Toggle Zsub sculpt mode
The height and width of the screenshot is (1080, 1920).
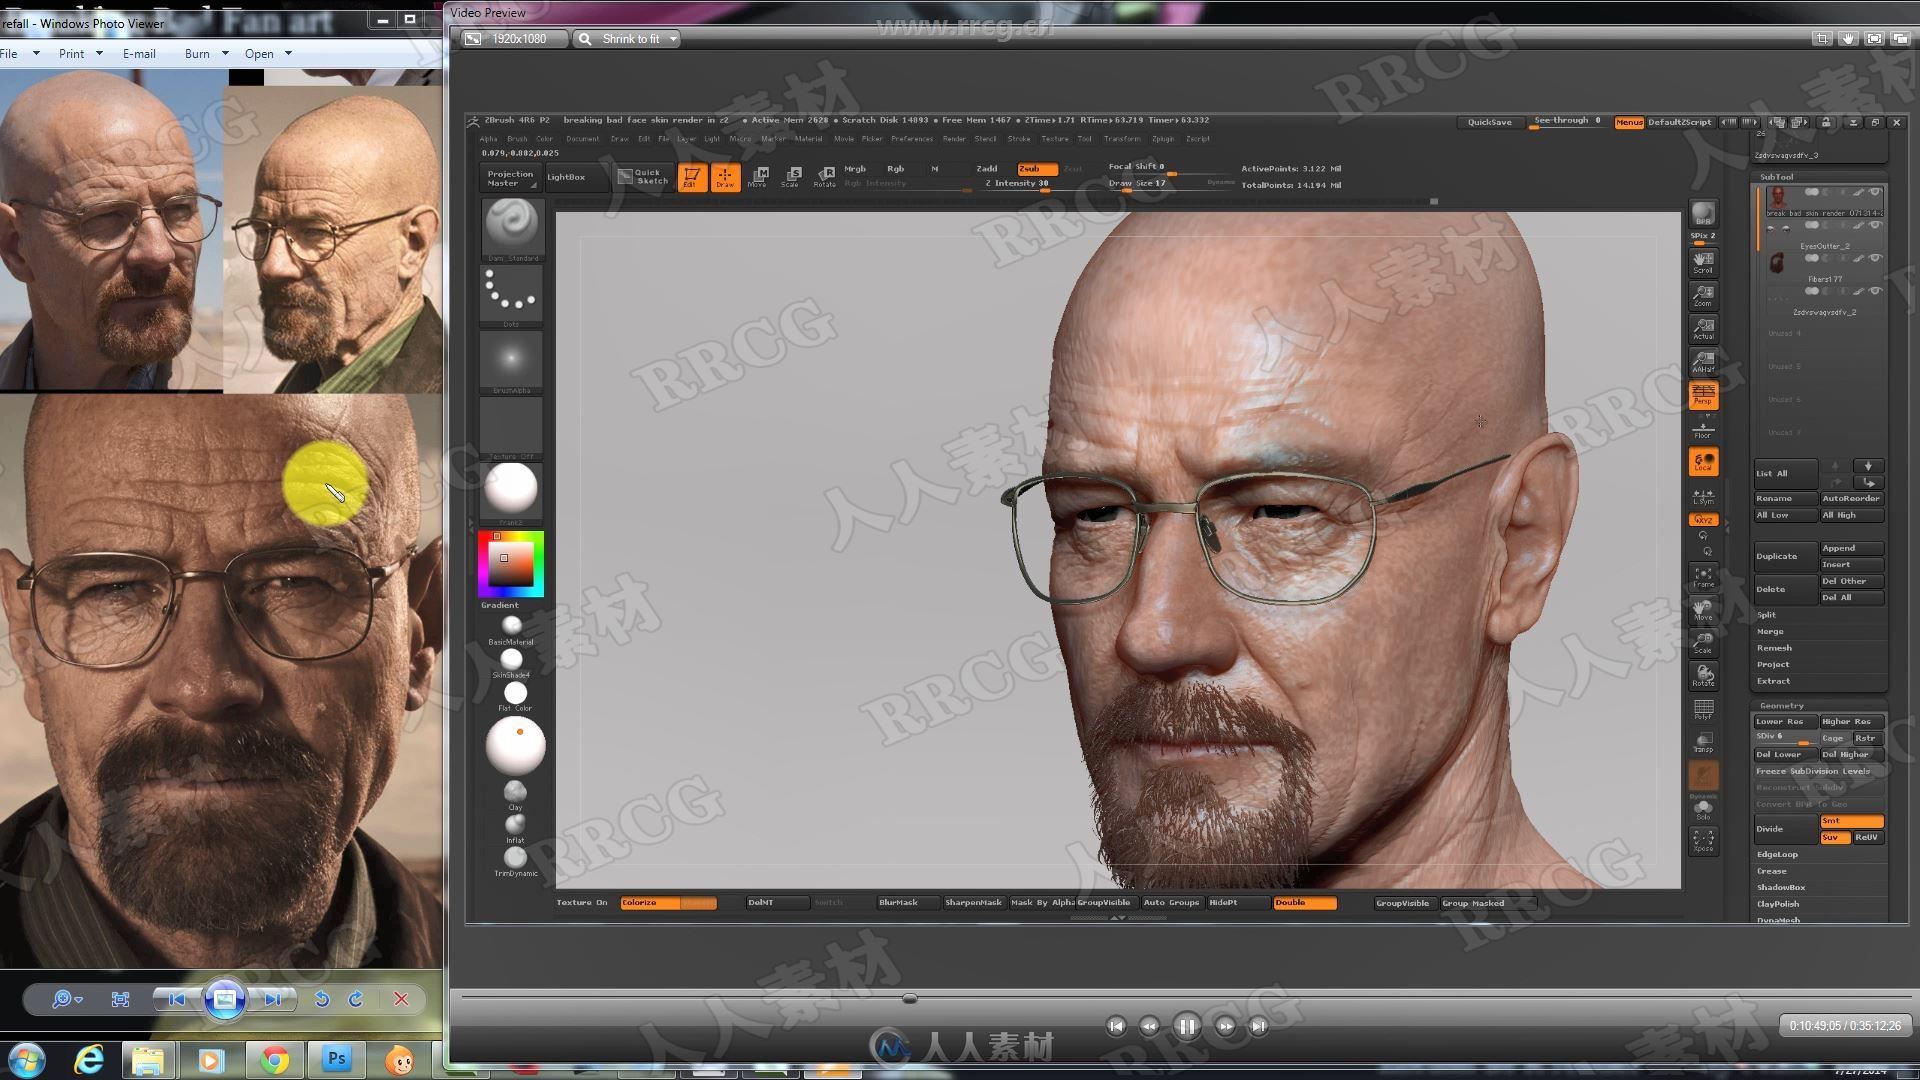1037,169
